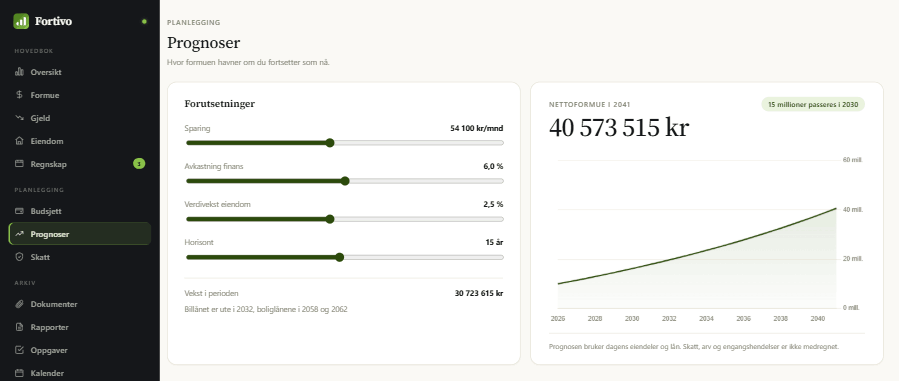Click the HOVEDBOK sidebar section header
Viewport: 899px width, 381px height.
click(34, 51)
